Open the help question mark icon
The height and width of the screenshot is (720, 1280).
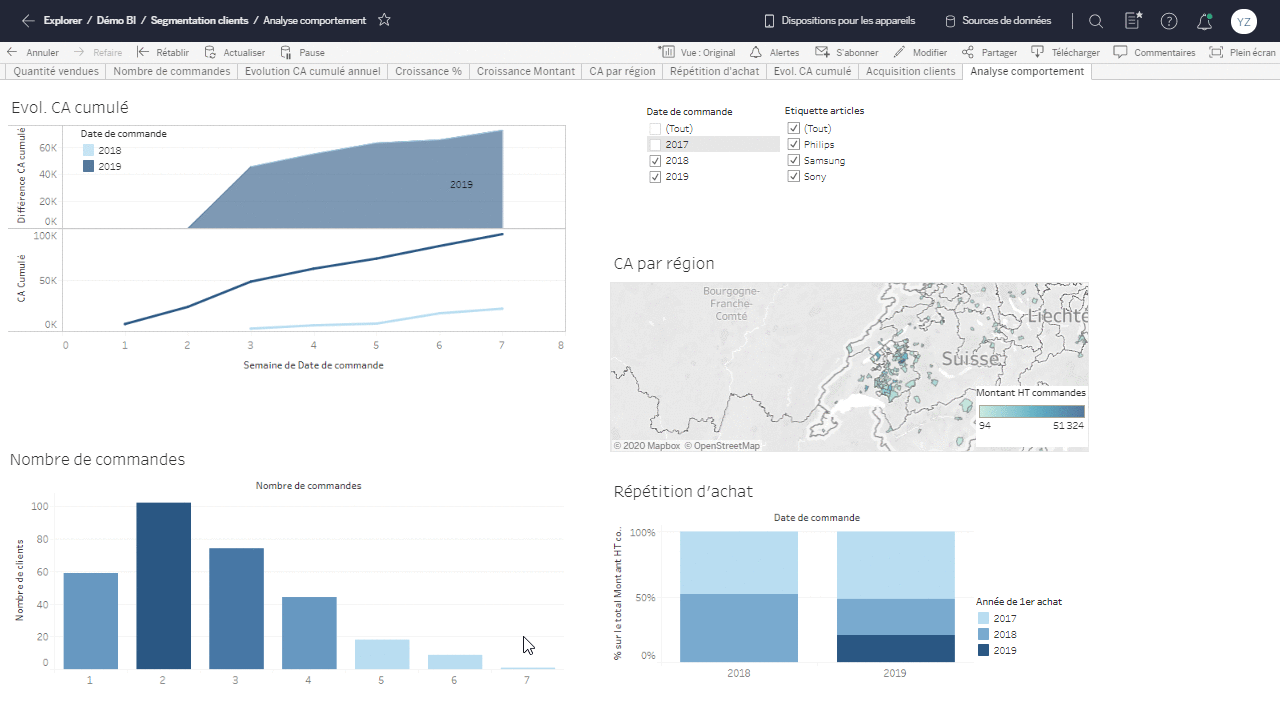coord(1169,21)
